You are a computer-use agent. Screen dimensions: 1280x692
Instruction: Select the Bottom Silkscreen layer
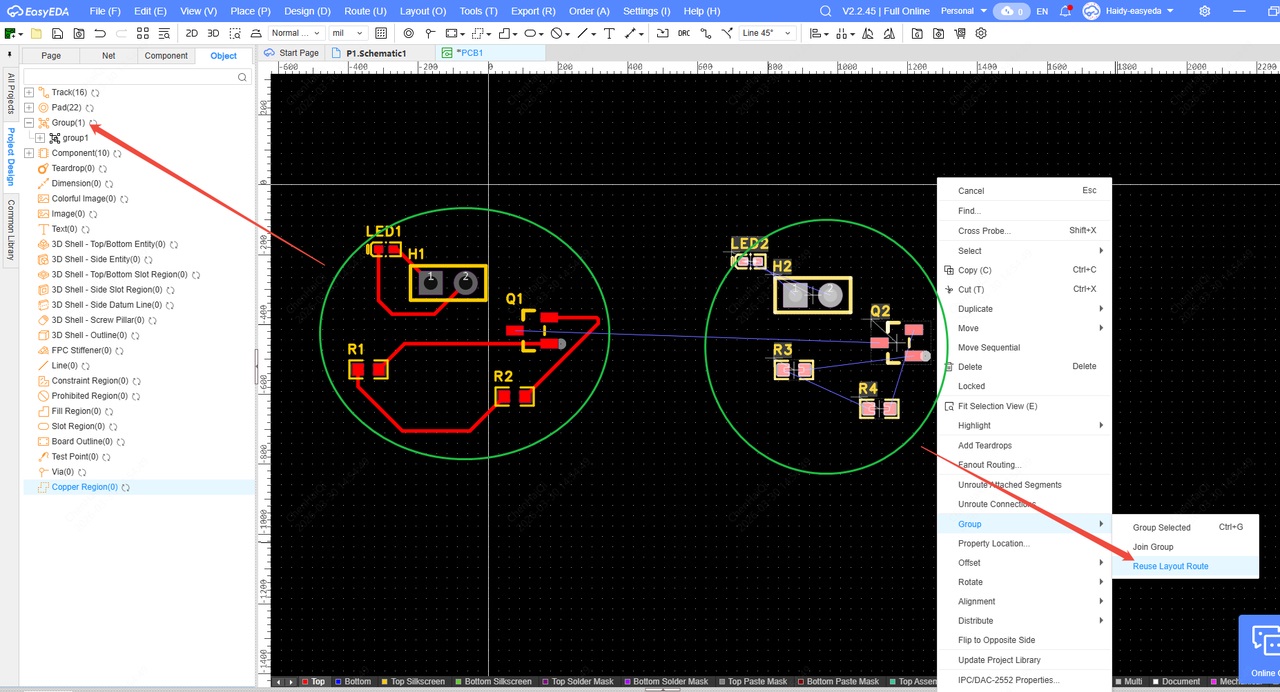[497, 682]
